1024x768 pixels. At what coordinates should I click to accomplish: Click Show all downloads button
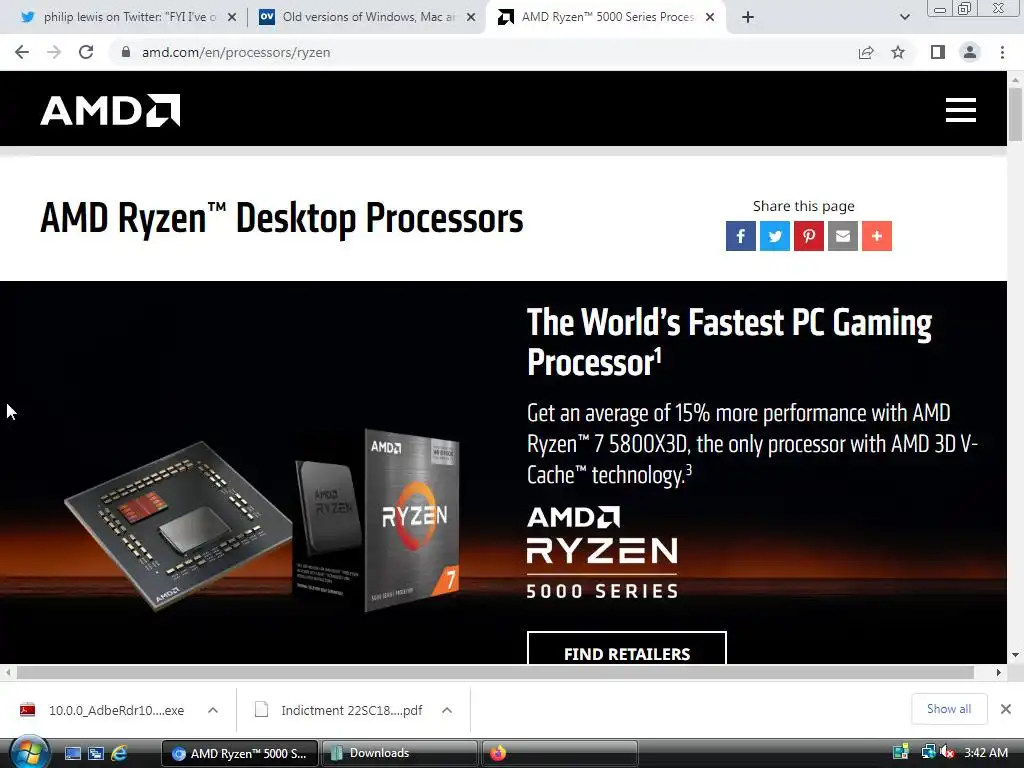[x=949, y=709]
